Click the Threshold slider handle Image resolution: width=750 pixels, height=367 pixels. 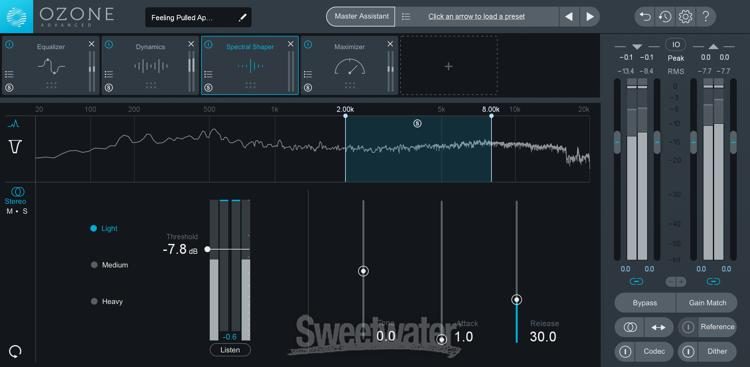[207, 249]
